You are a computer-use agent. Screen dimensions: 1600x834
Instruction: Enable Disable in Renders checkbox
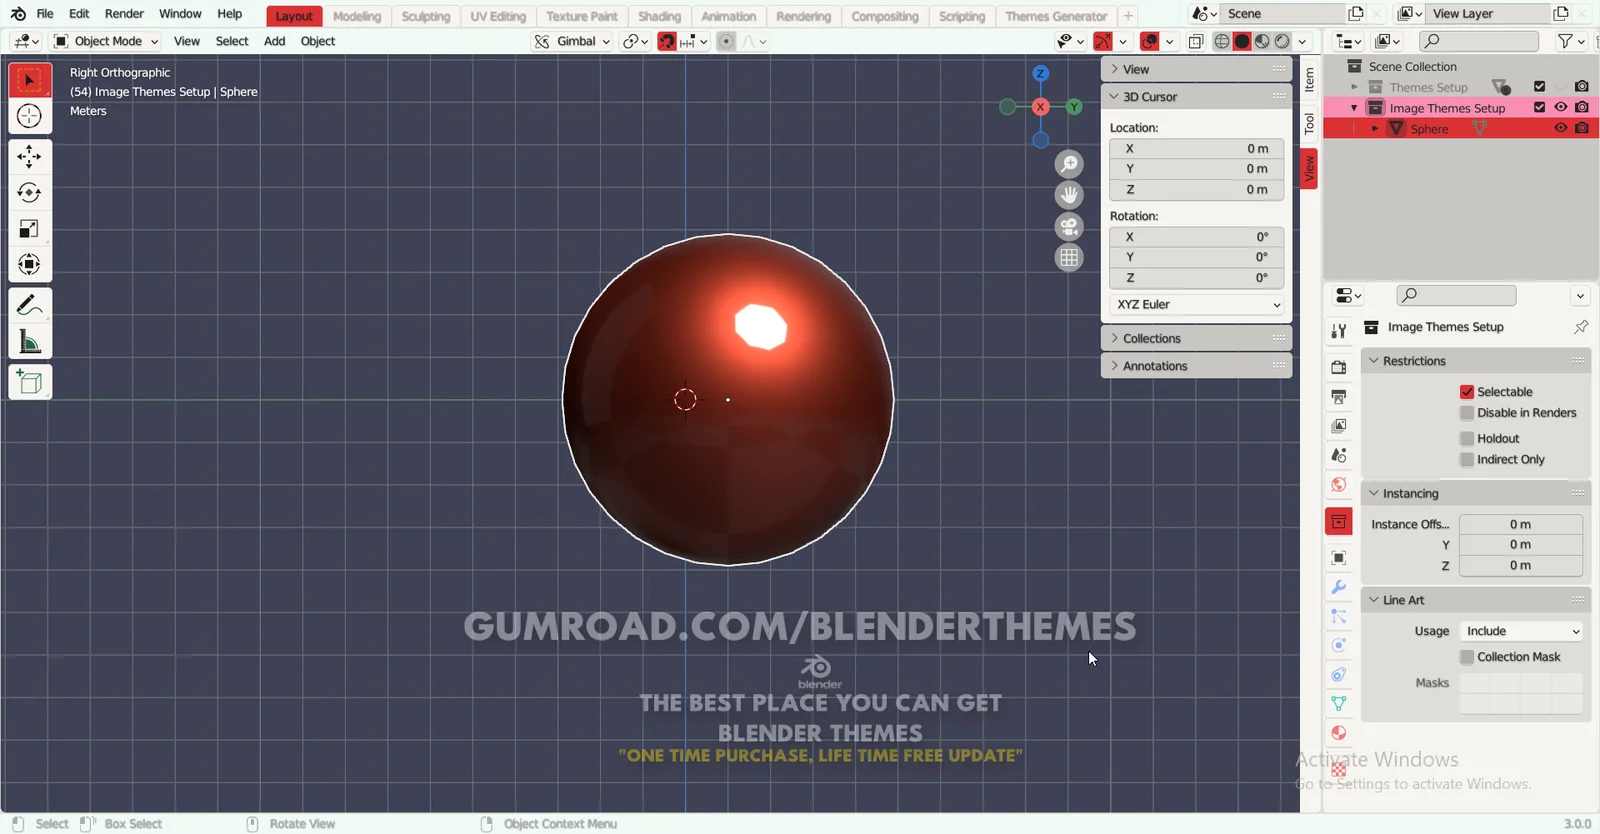[1467, 413]
